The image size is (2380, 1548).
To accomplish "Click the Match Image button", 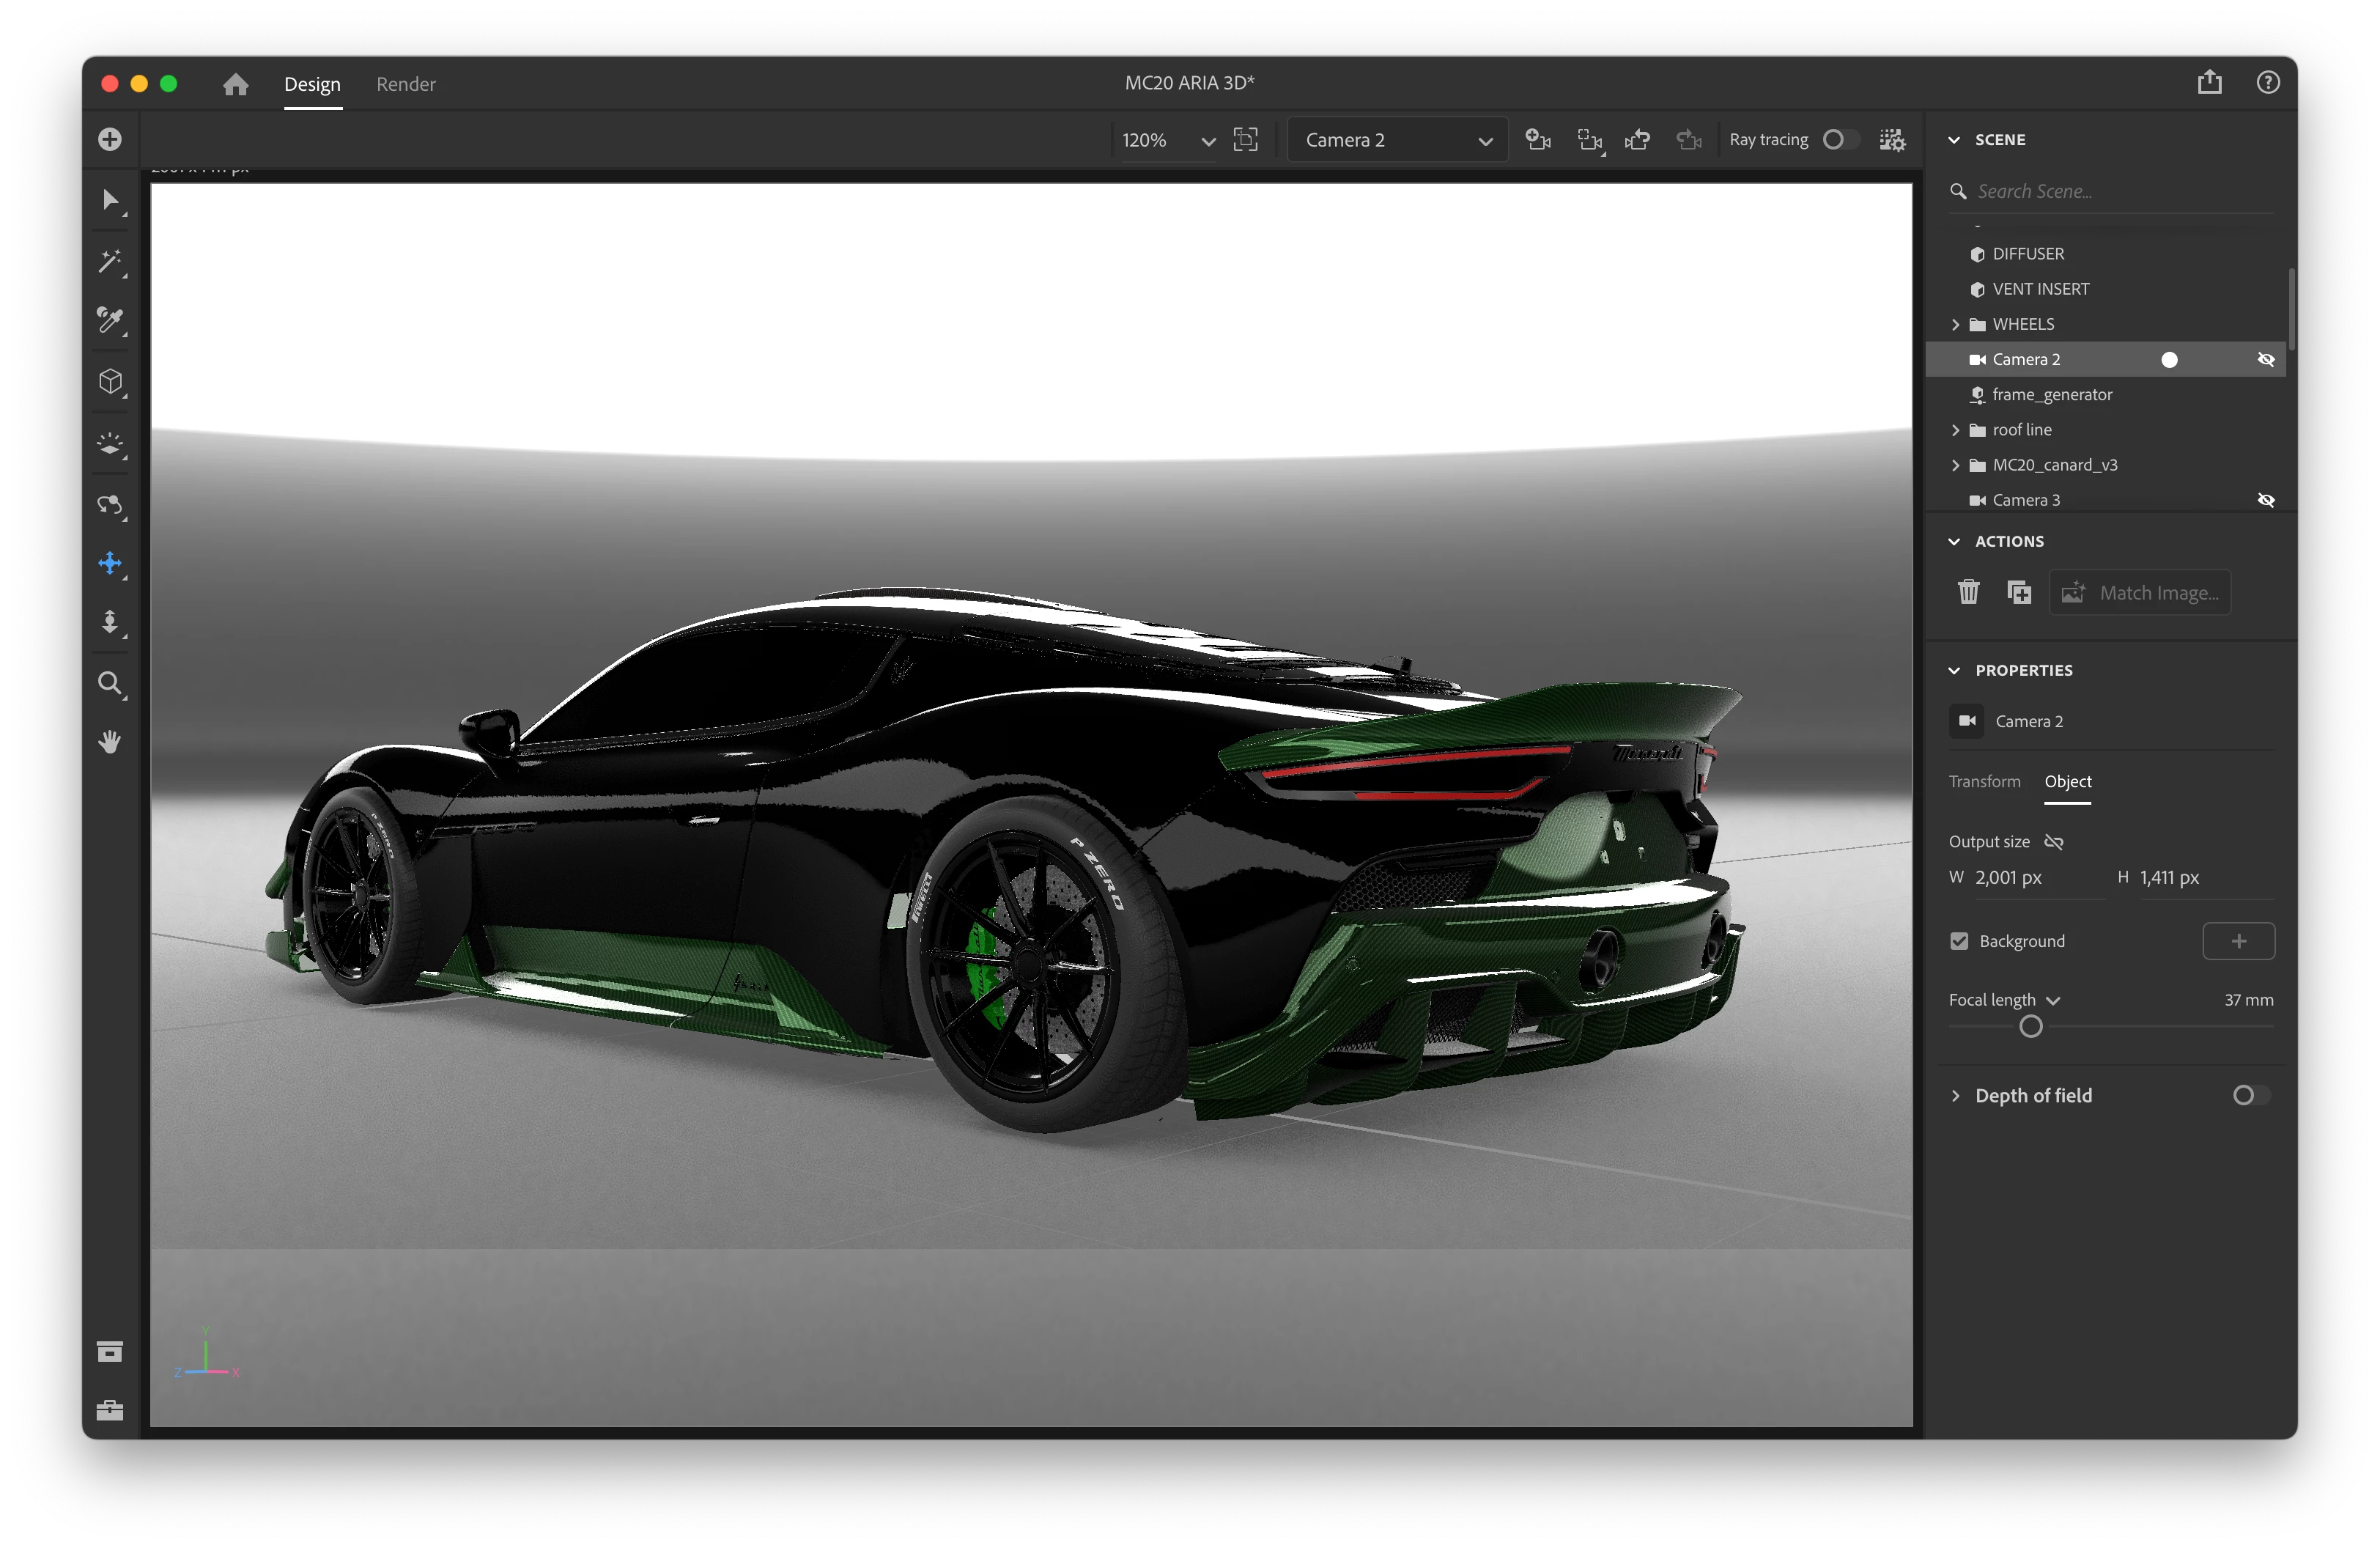I will tap(2140, 592).
